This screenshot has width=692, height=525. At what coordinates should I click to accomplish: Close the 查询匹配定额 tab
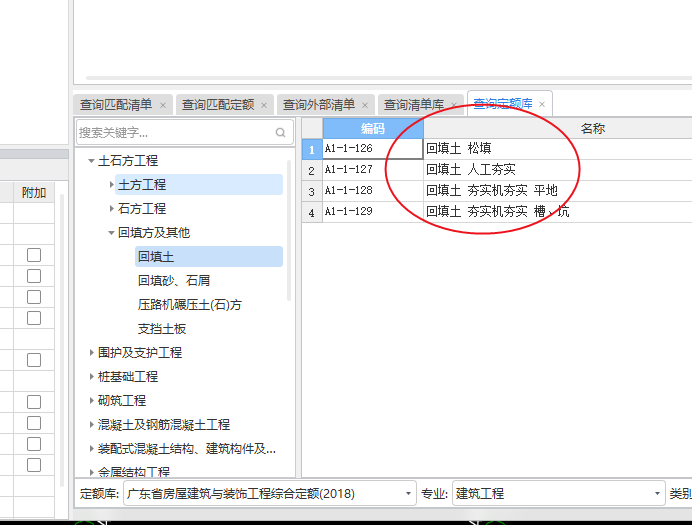[264, 105]
